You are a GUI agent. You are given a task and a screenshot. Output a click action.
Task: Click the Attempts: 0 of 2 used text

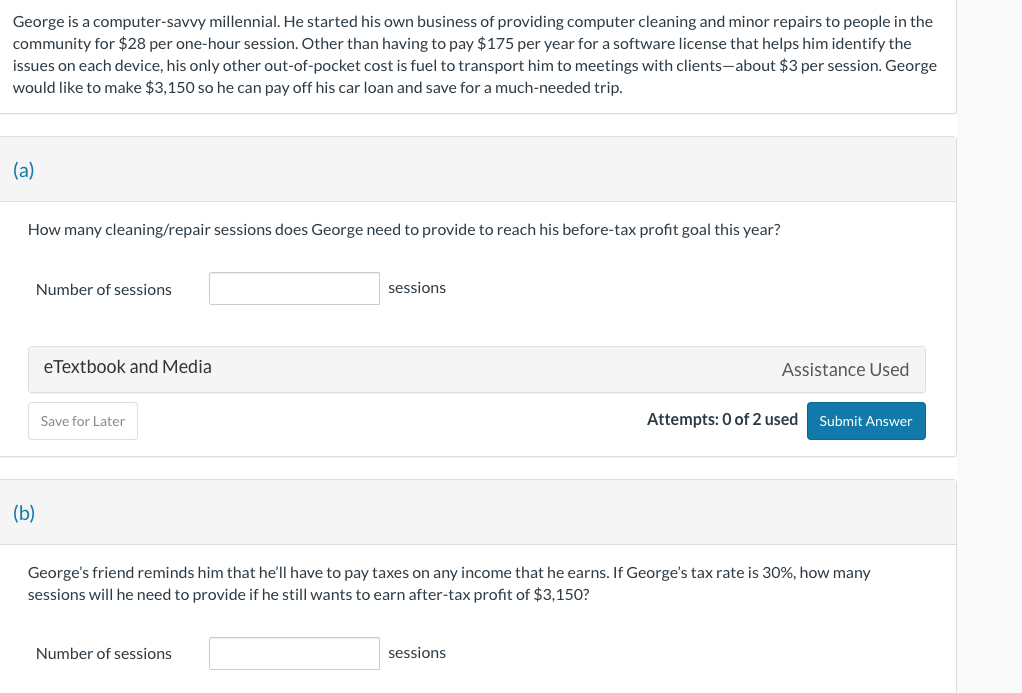(722, 420)
